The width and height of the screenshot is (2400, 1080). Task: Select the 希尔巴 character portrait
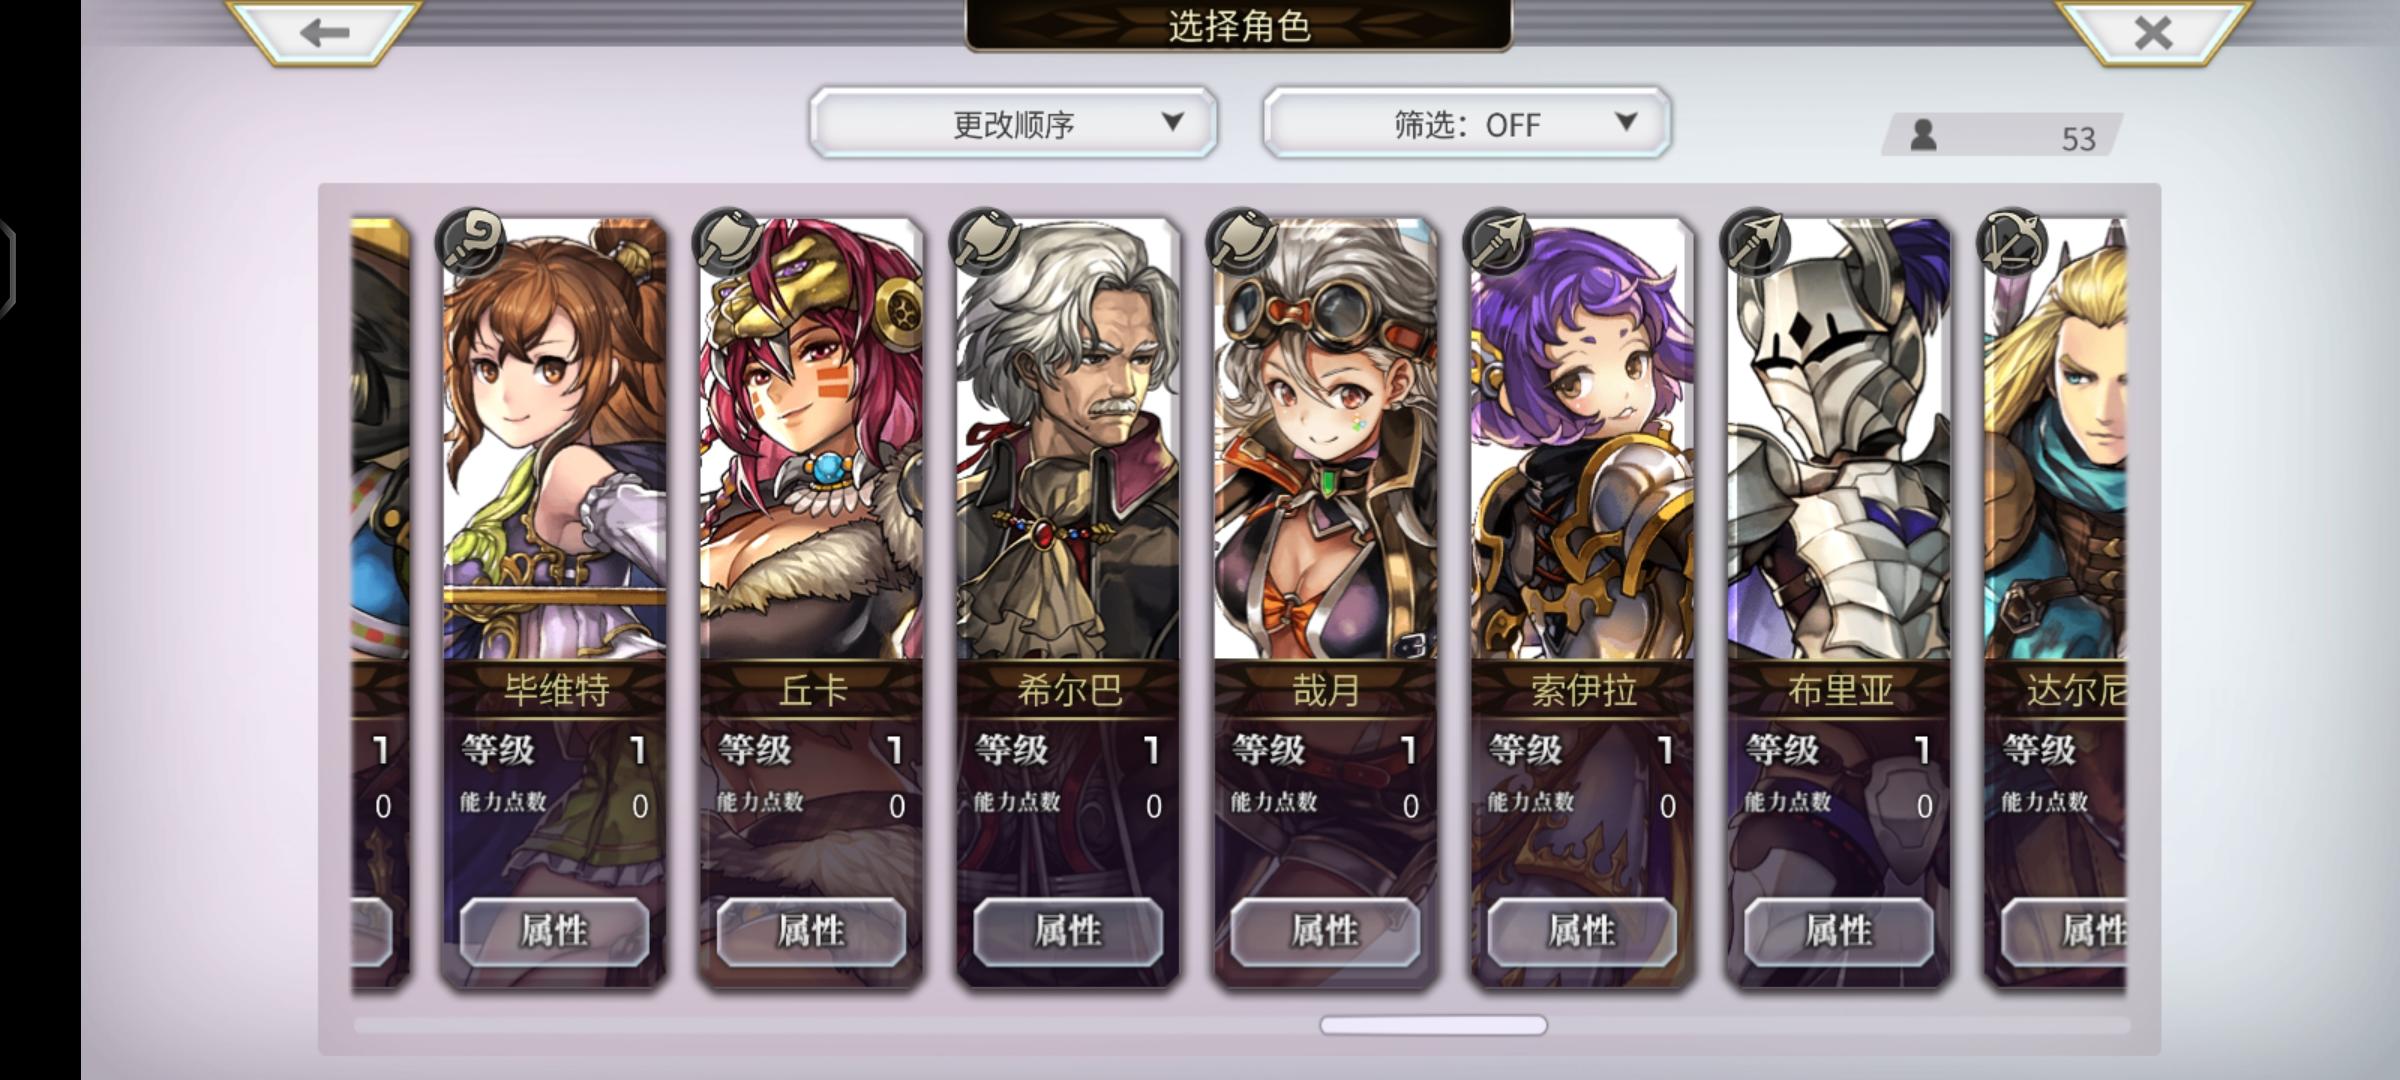(x=1068, y=440)
